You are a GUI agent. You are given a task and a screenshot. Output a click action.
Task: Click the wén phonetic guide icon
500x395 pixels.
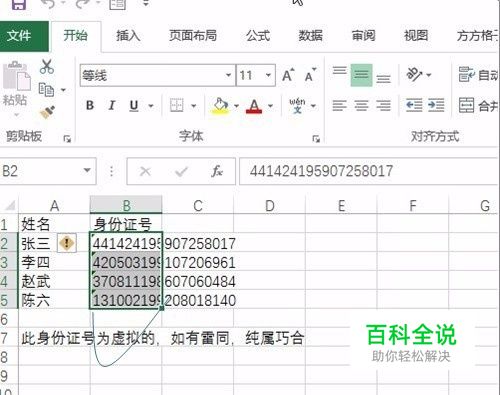(x=297, y=106)
